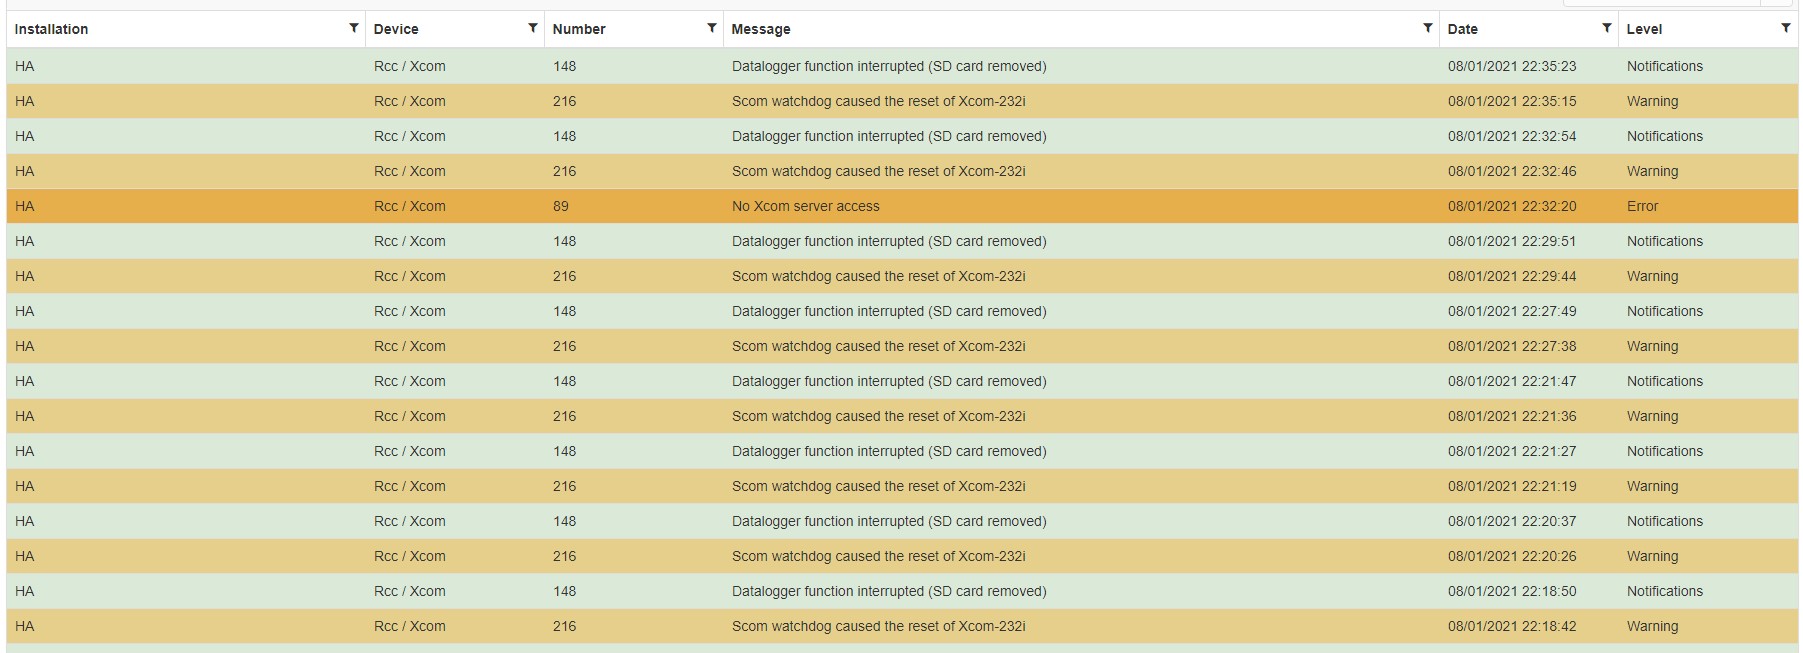Click the Scom watchdog message dated 22:18:42
The height and width of the screenshot is (653, 1803).
[878, 626]
